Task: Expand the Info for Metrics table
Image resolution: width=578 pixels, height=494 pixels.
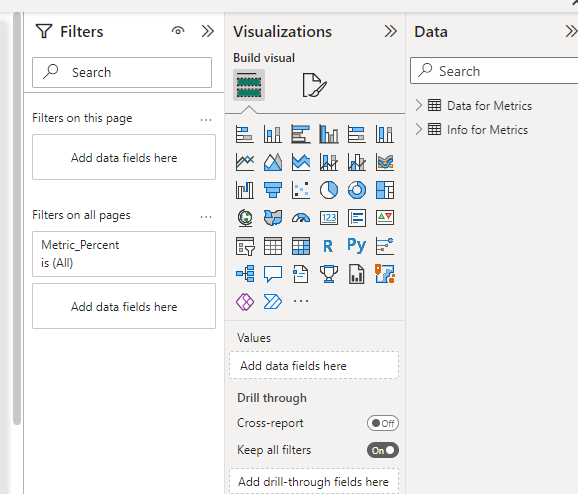Action: click(x=418, y=129)
